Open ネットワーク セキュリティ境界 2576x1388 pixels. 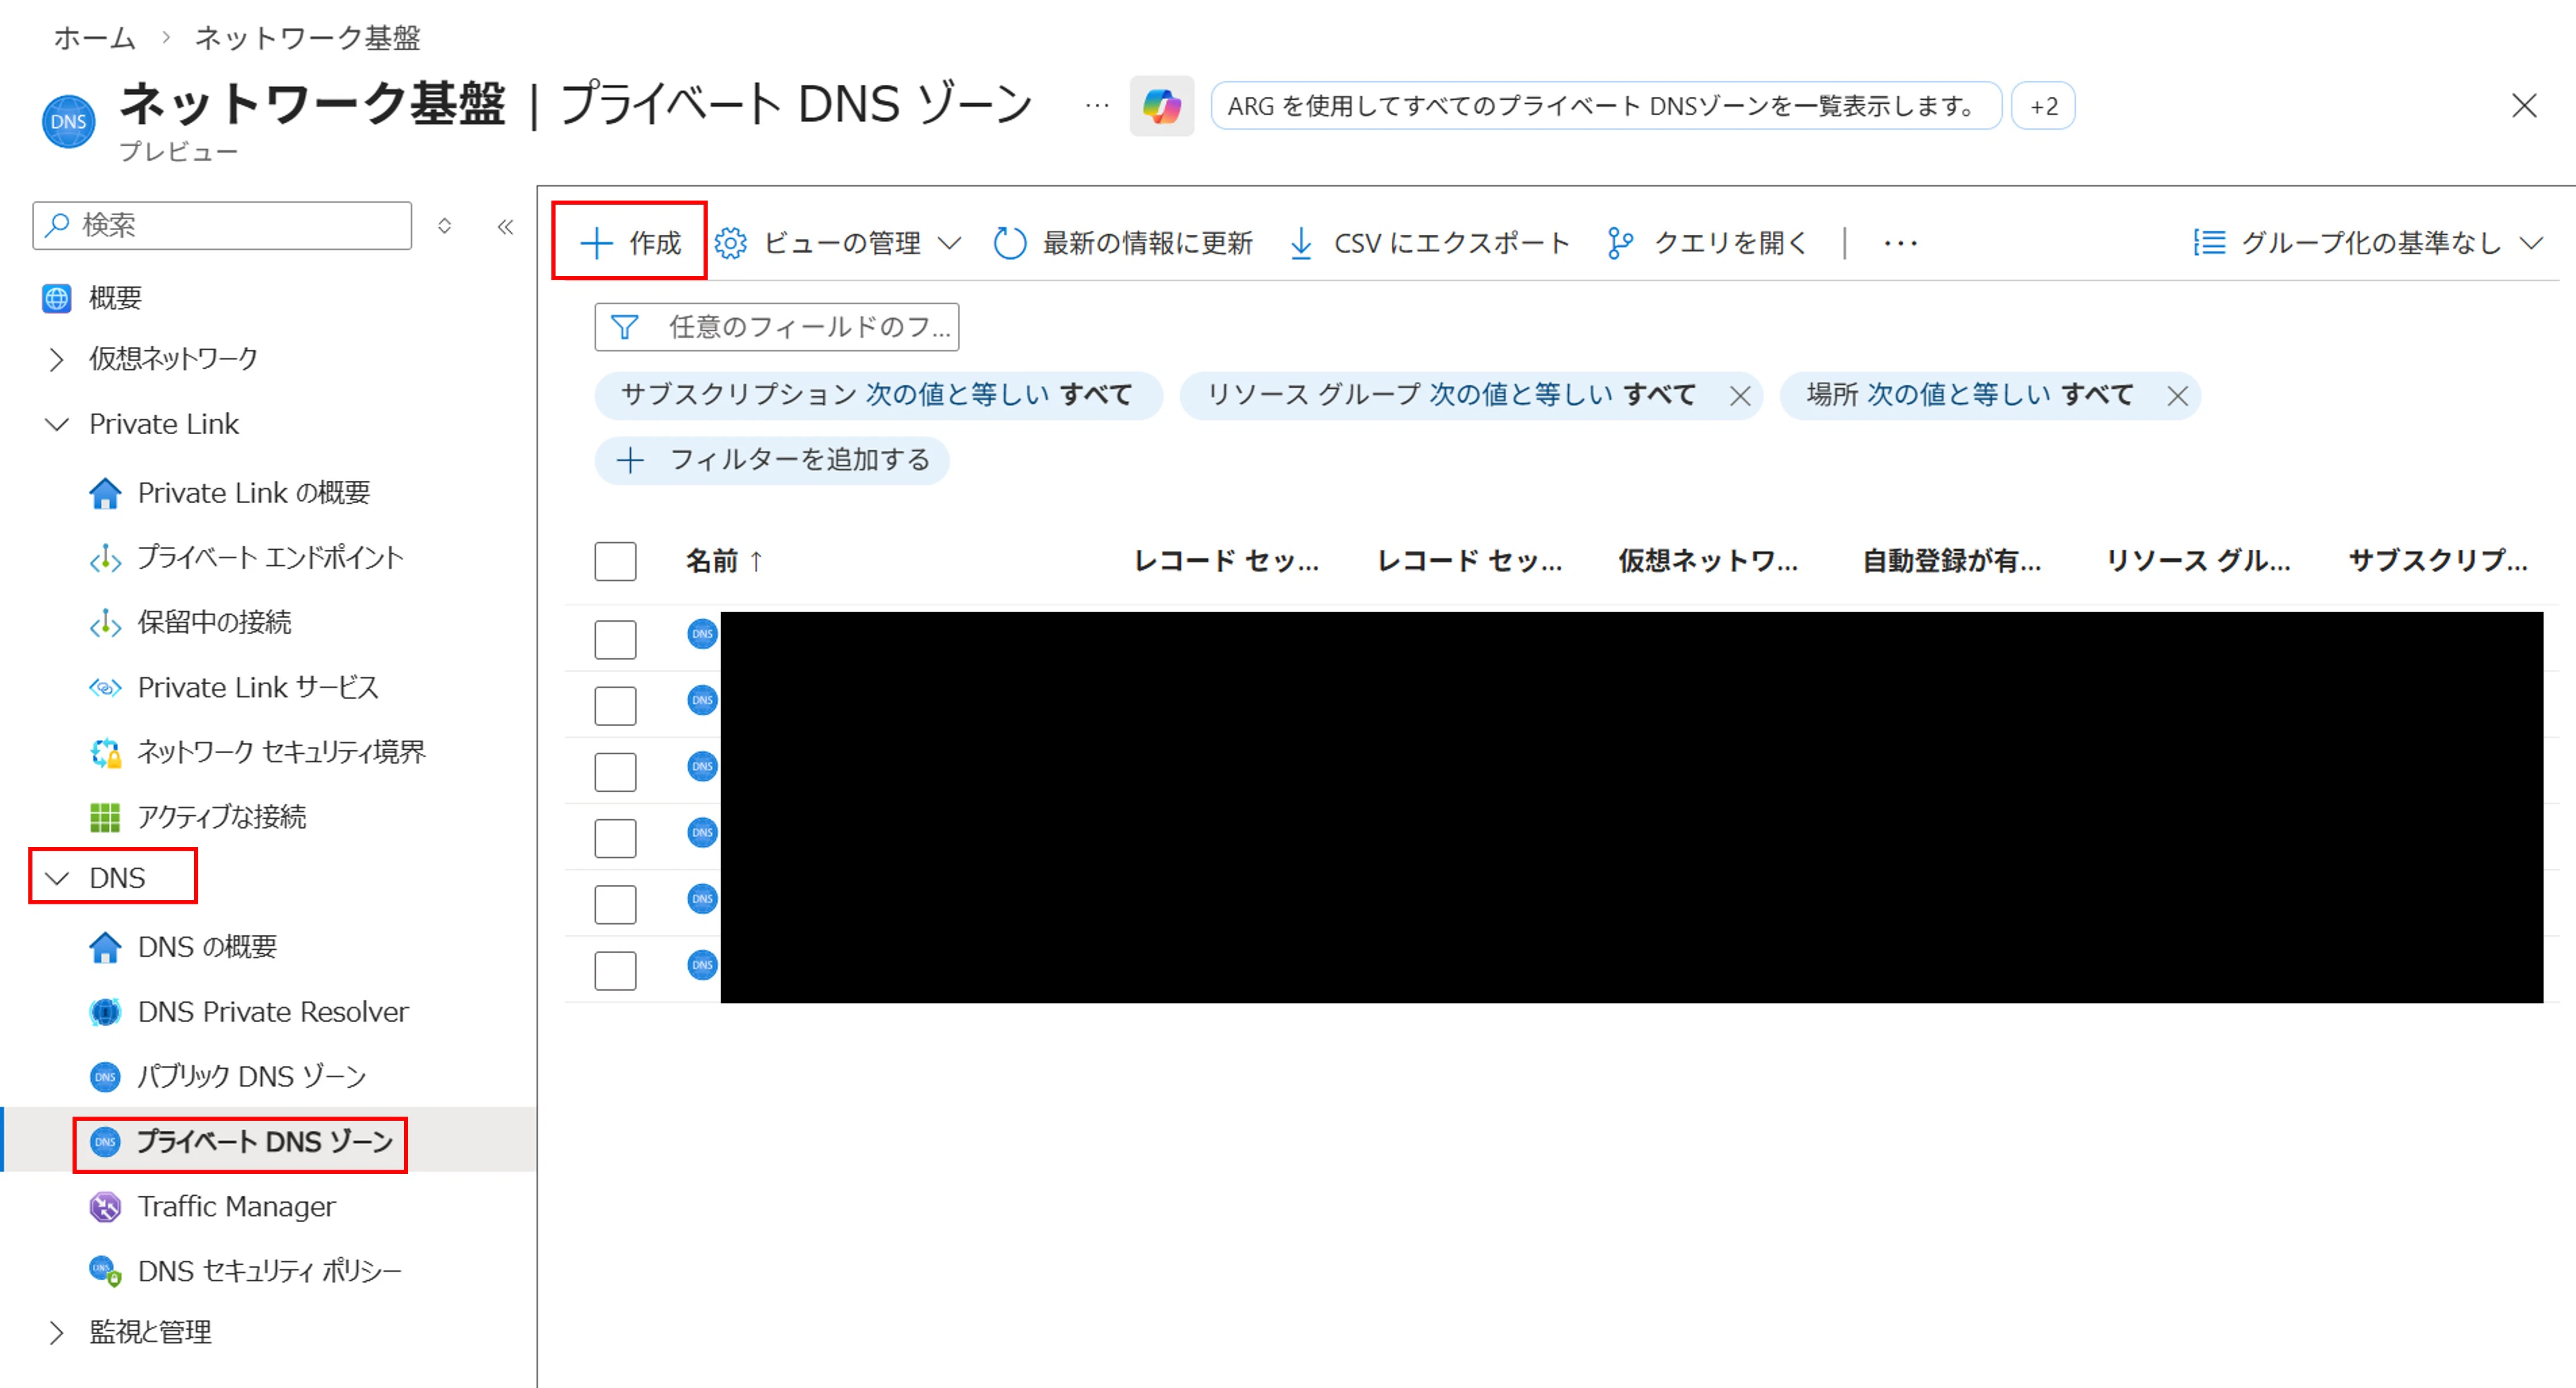tap(281, 752)
